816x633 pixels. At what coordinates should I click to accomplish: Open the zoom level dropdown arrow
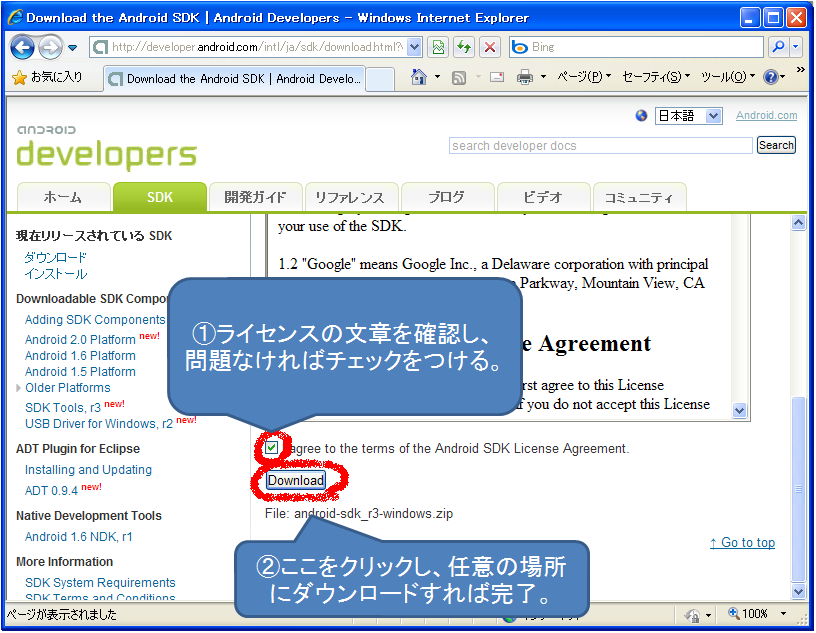point(783,614)
